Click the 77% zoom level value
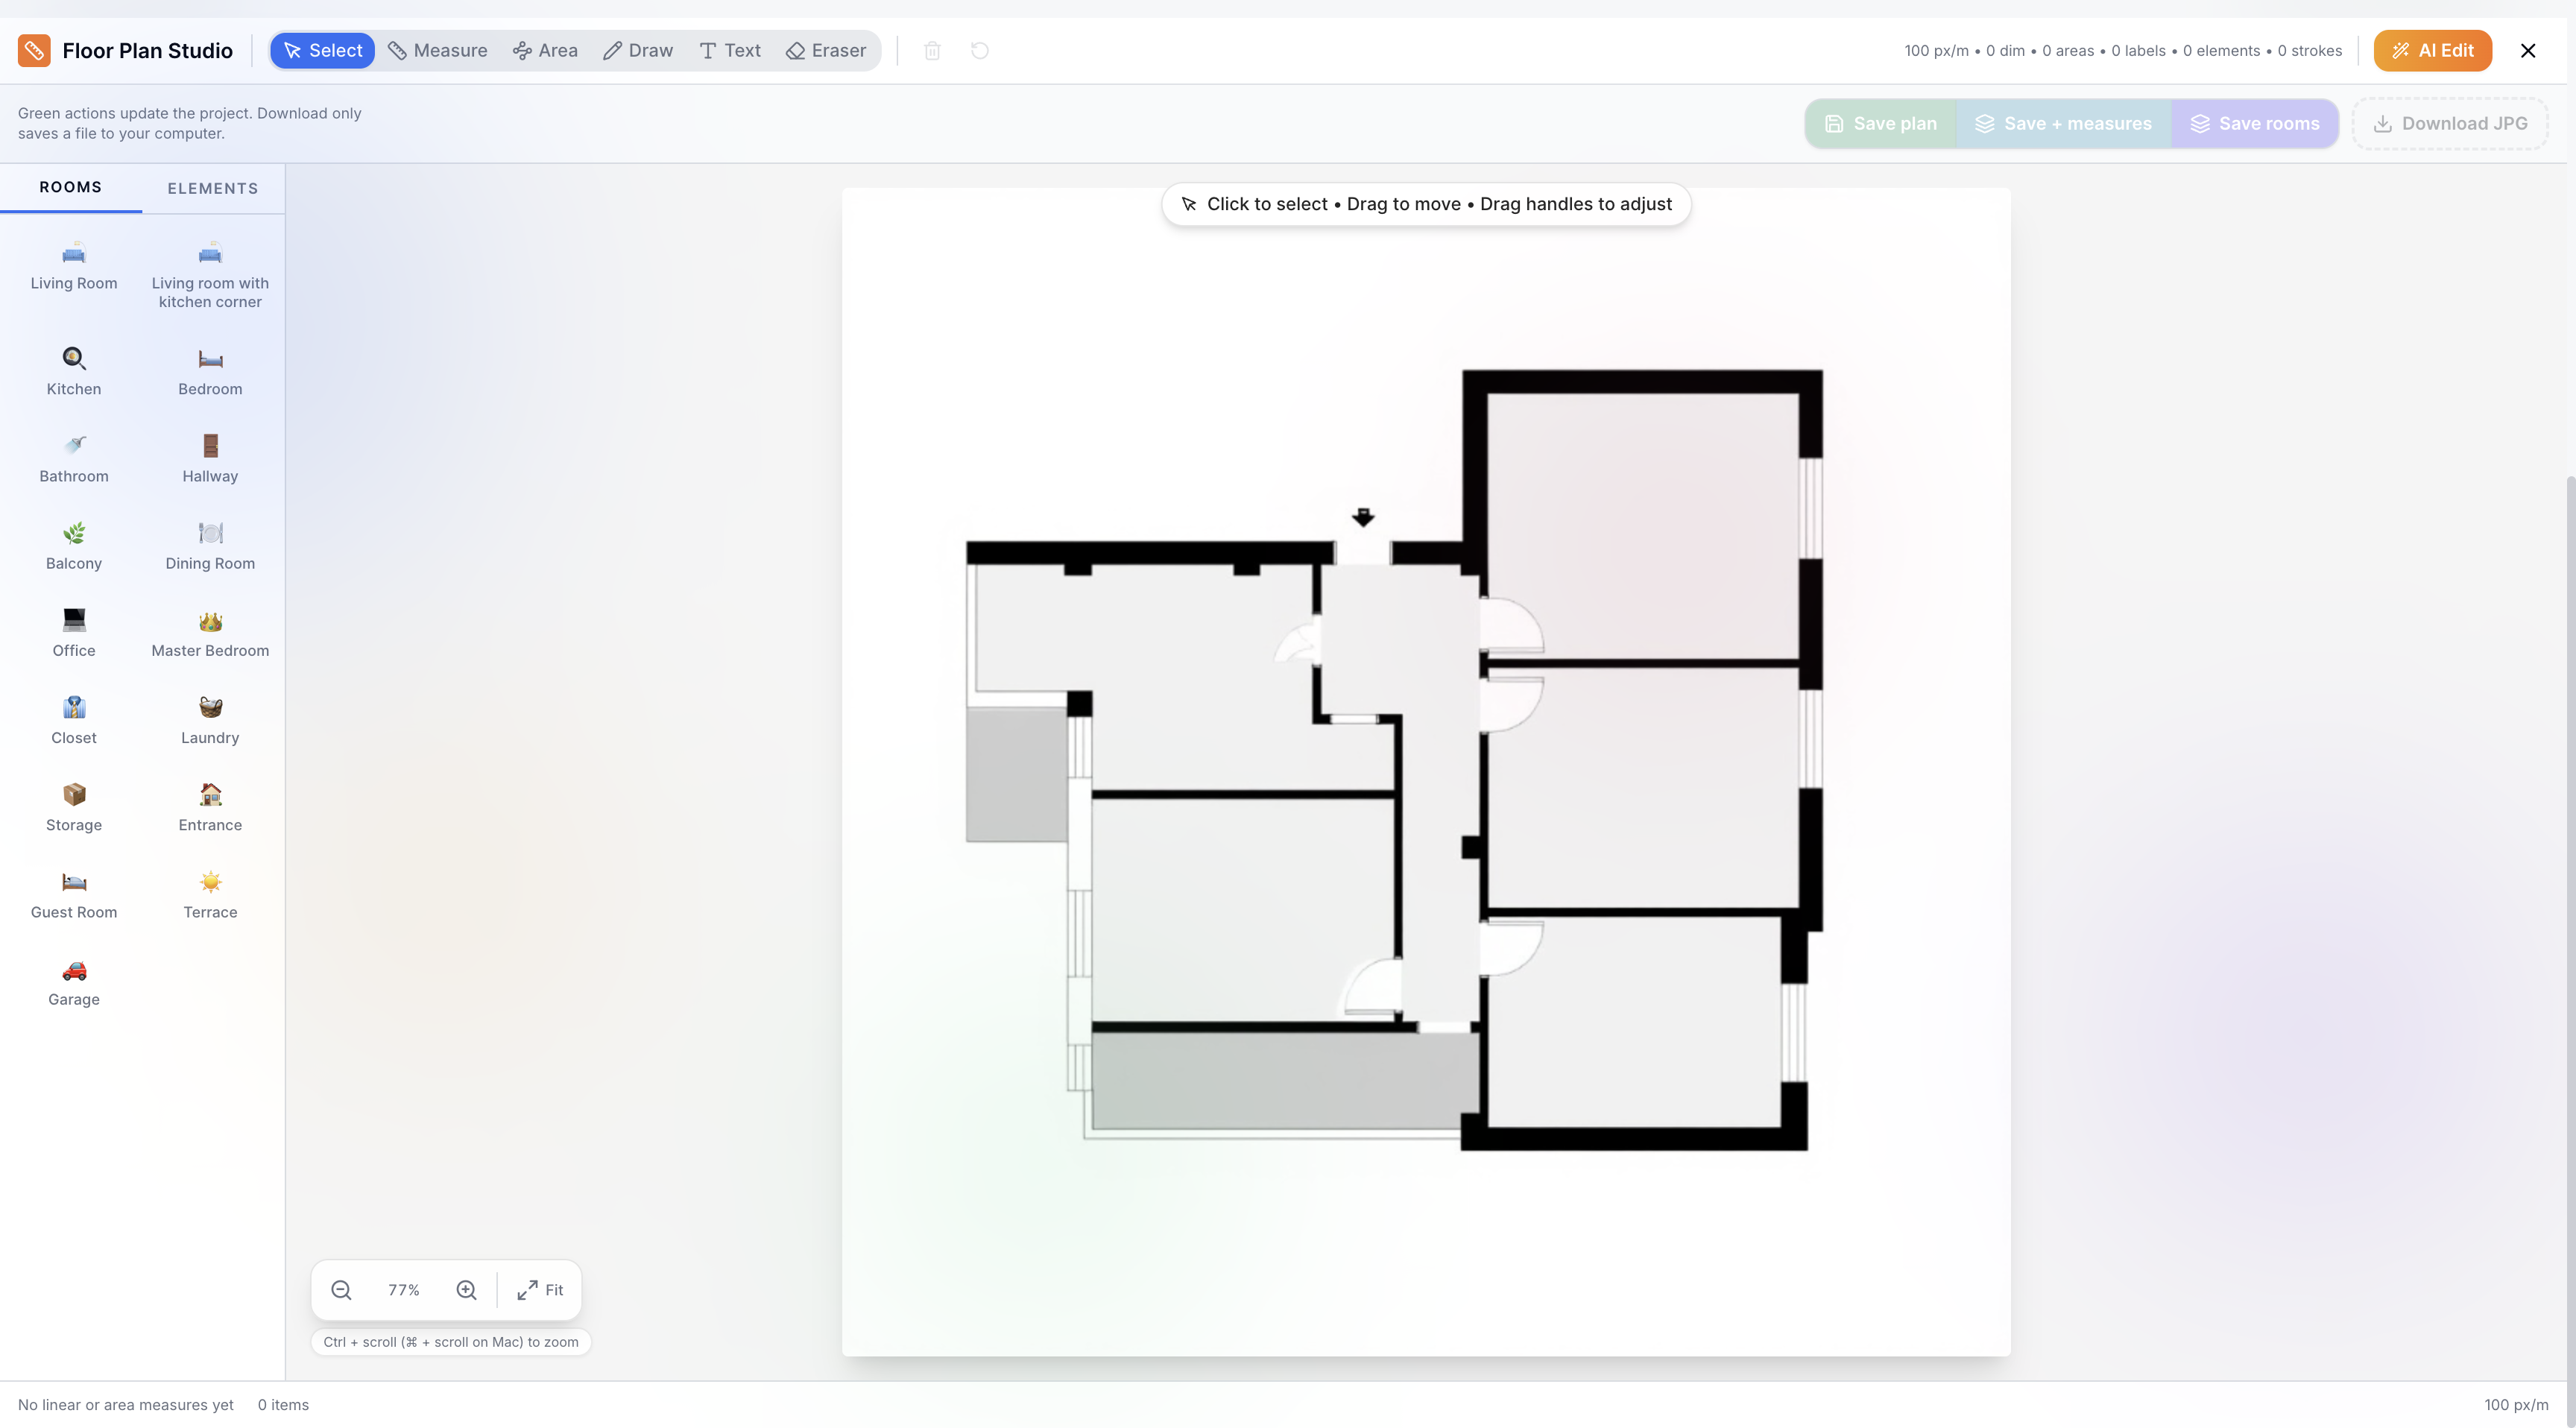Image resolution: width=2576 pixels, height=1428 pixels. (404, 1290)
